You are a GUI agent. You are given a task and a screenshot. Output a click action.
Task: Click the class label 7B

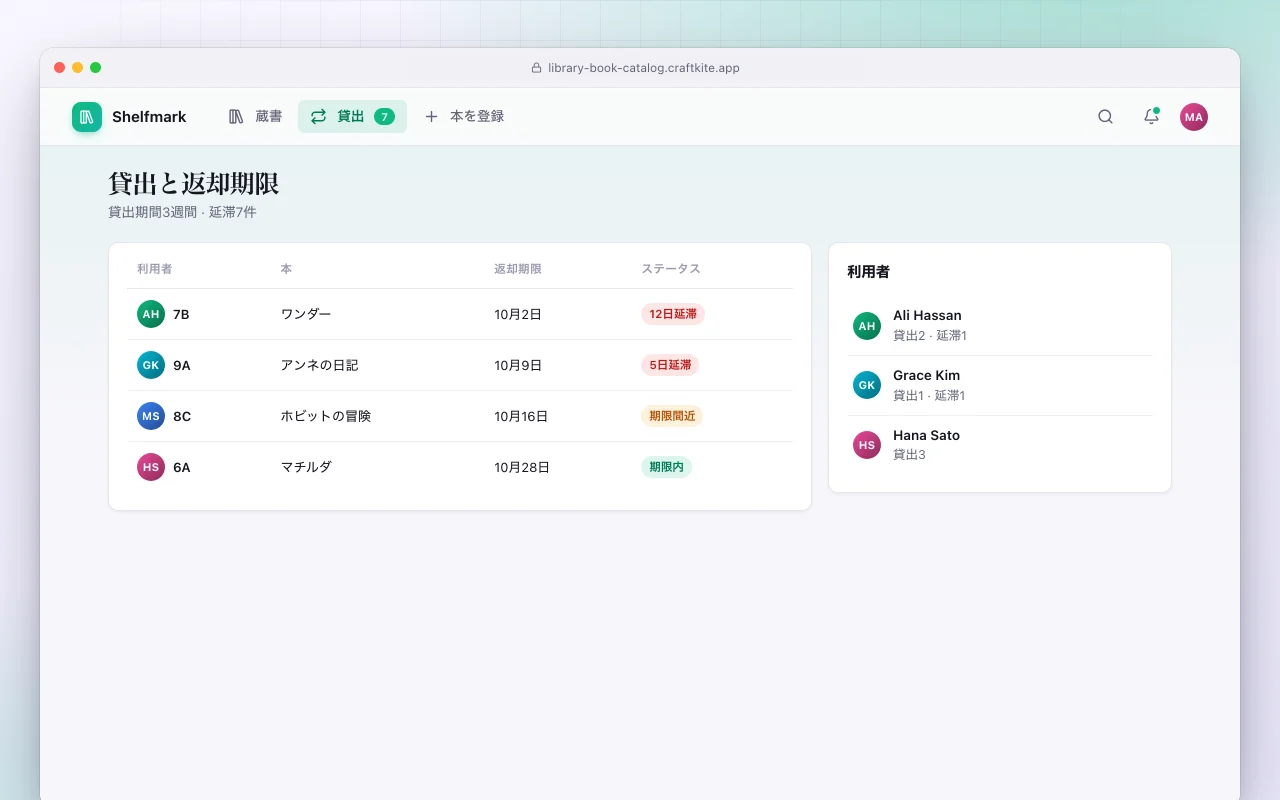point(181,314)
